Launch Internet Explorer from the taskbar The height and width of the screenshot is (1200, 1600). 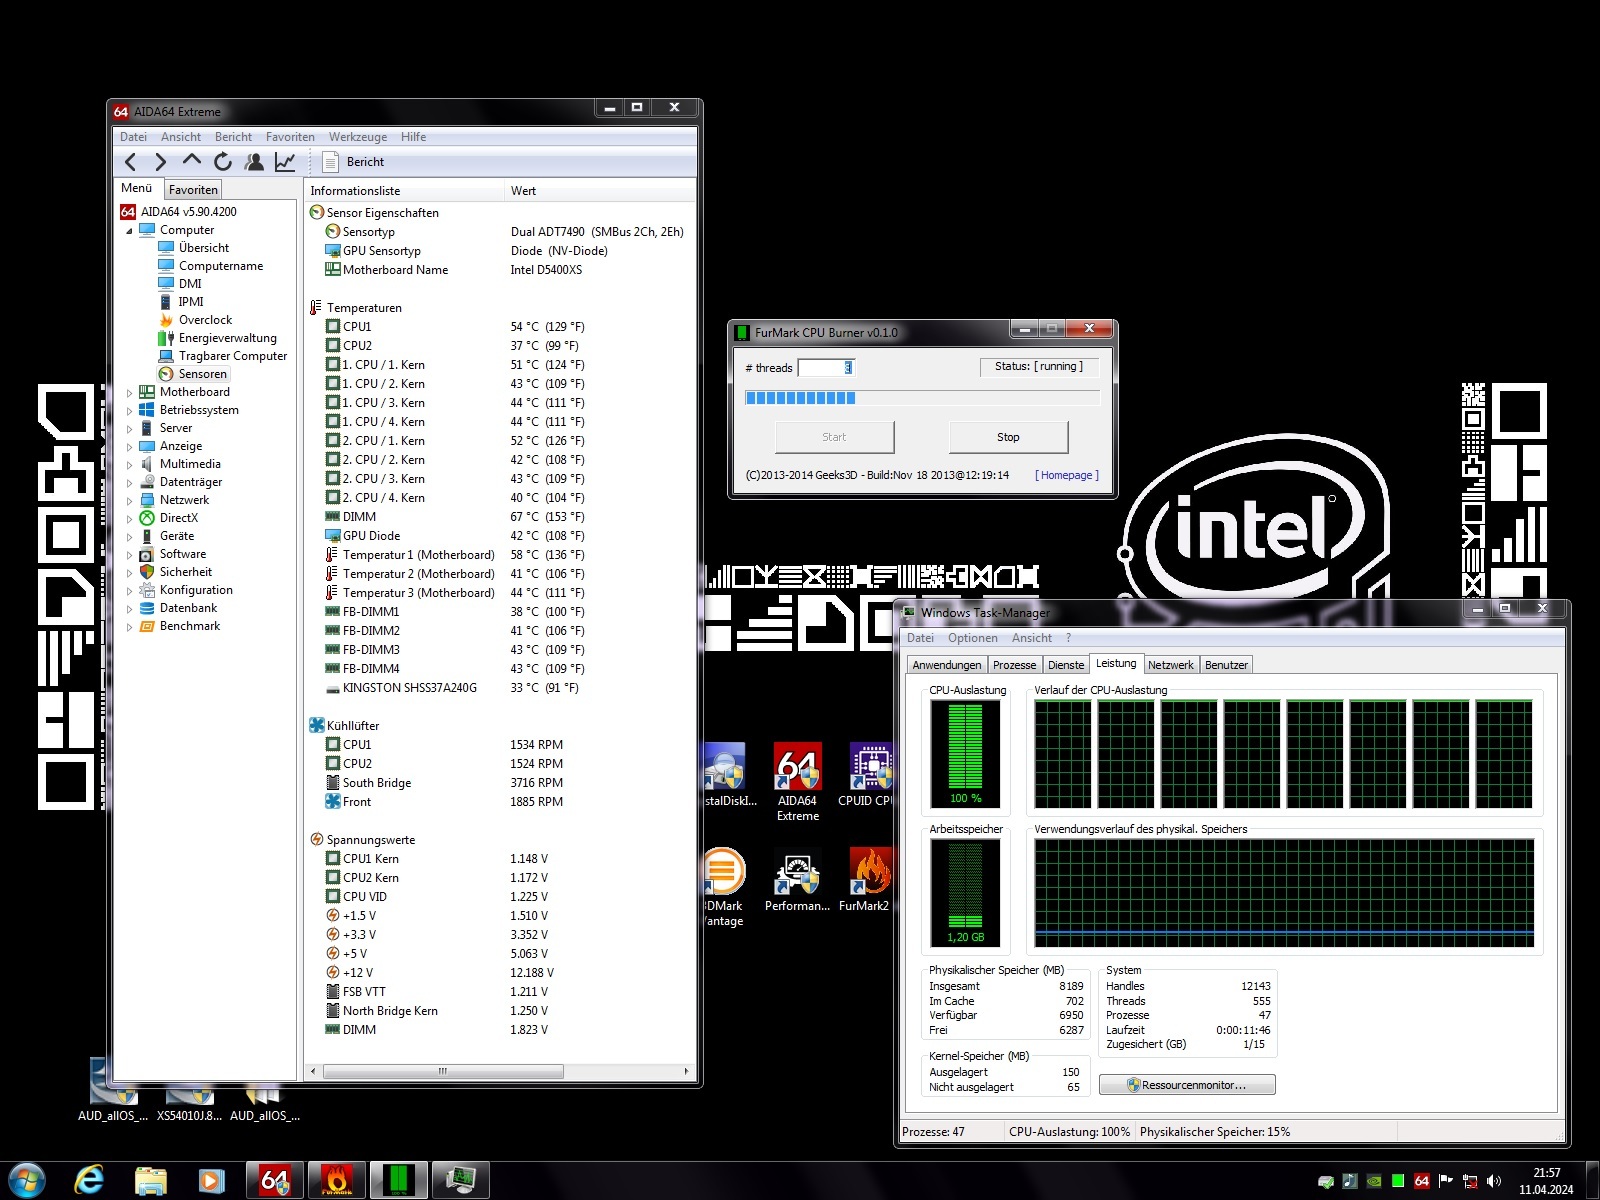89,1180
